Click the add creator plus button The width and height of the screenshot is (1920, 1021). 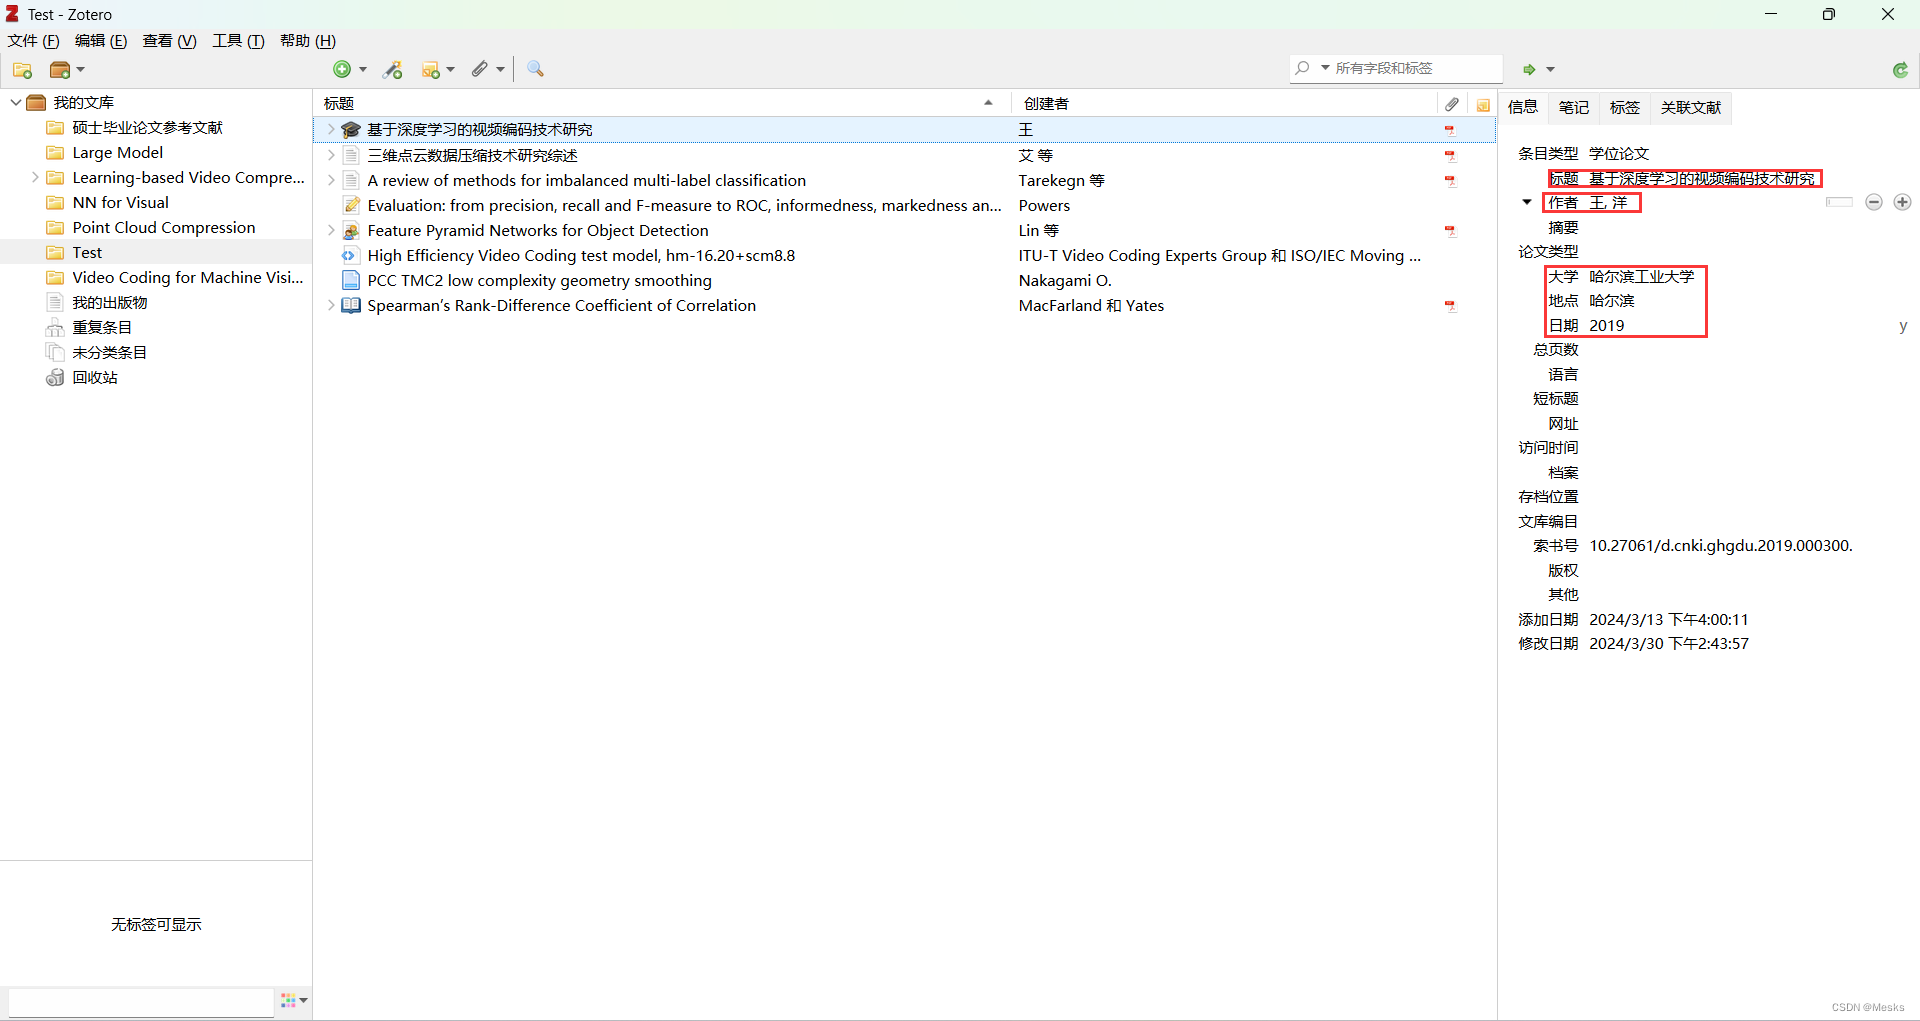click(1902, 202)
